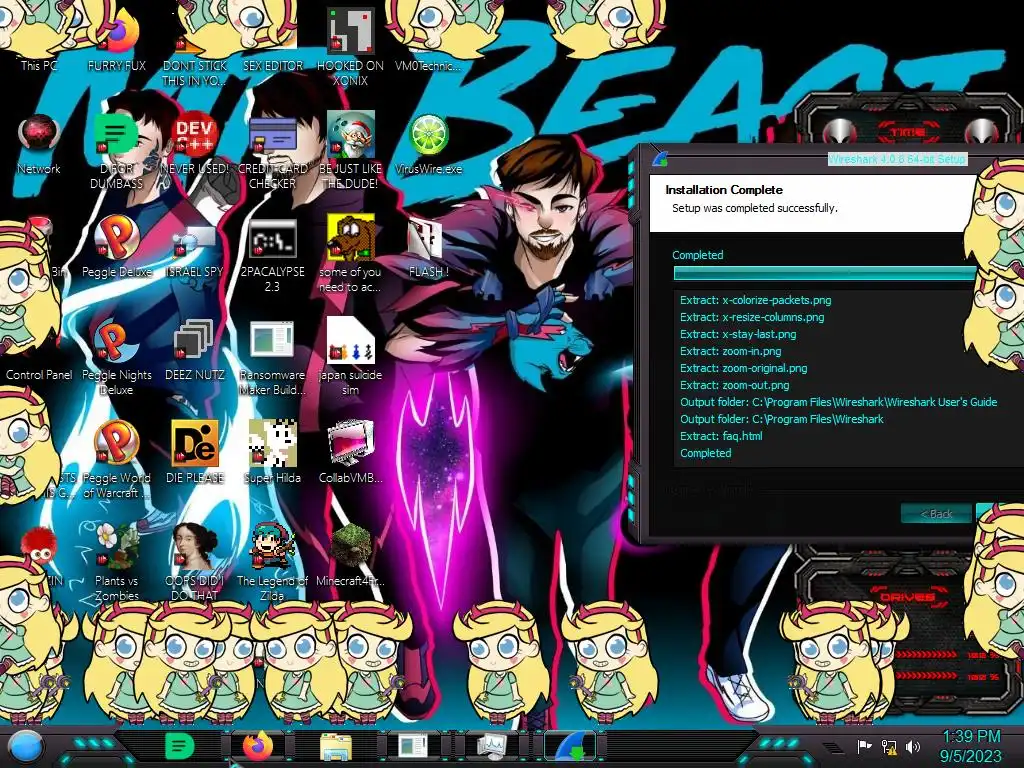Open the clock showing 1:39 PM

[x=971, y=746]
